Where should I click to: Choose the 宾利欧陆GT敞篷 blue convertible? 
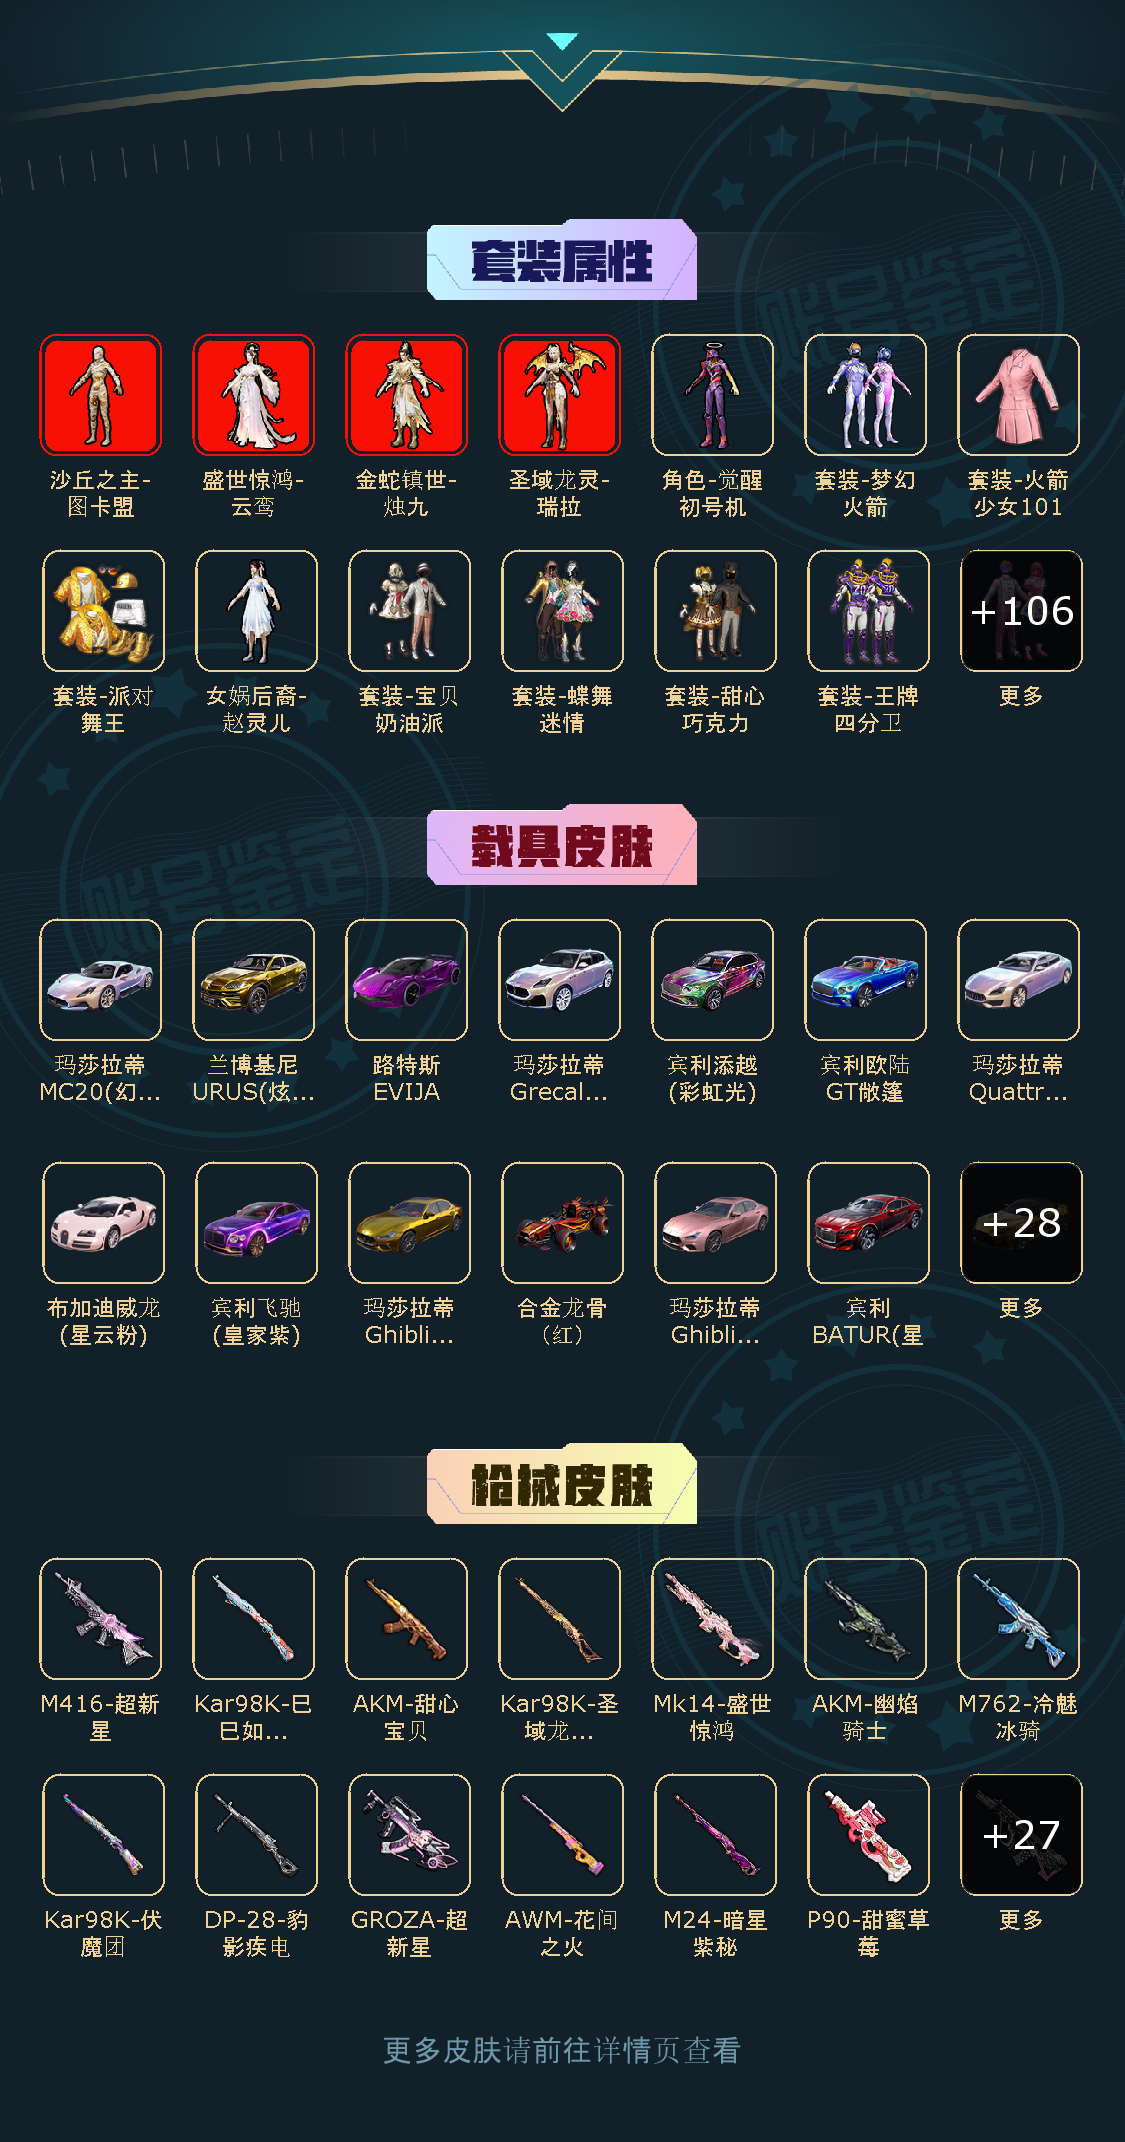865,980
